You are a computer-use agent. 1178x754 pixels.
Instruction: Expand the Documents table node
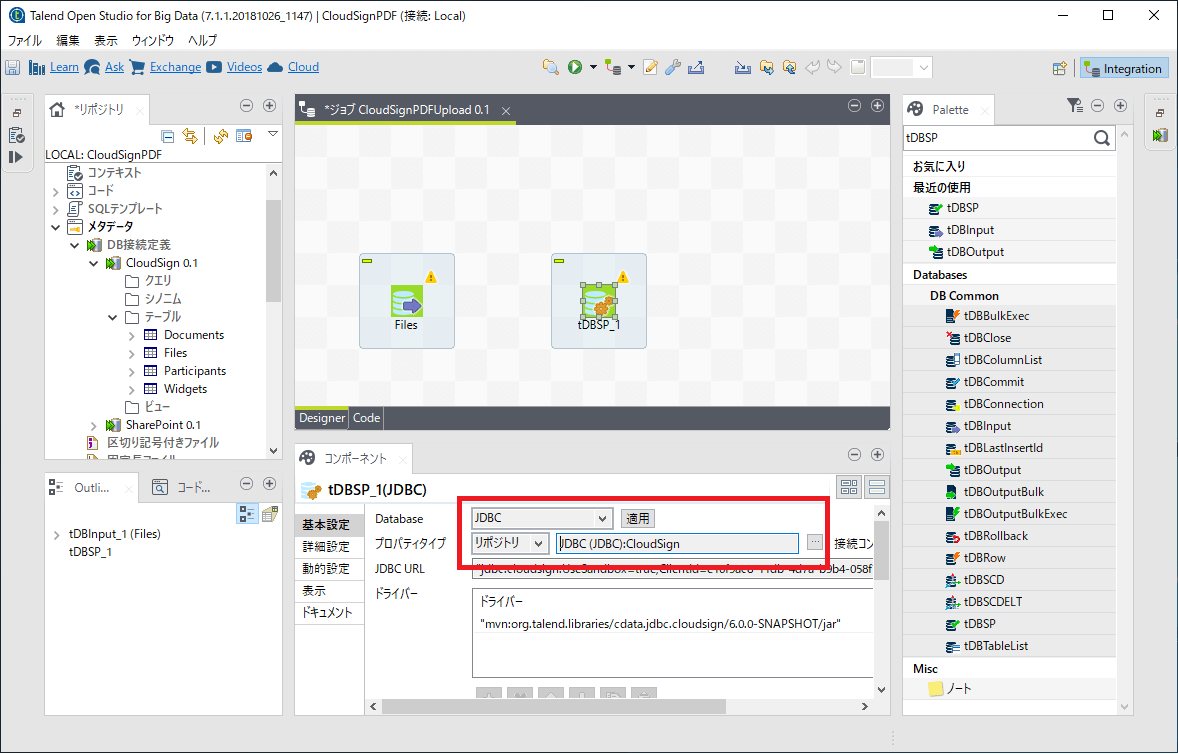(x=131, y=335)
